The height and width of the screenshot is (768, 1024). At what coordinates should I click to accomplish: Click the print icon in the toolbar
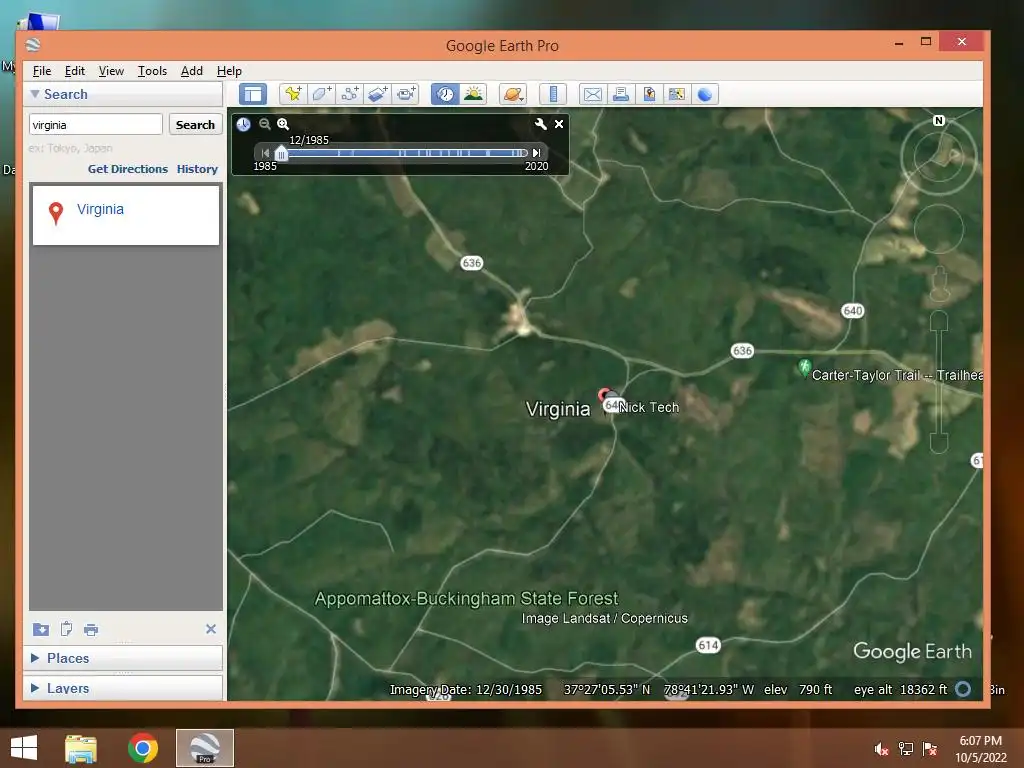coord(620,94)
